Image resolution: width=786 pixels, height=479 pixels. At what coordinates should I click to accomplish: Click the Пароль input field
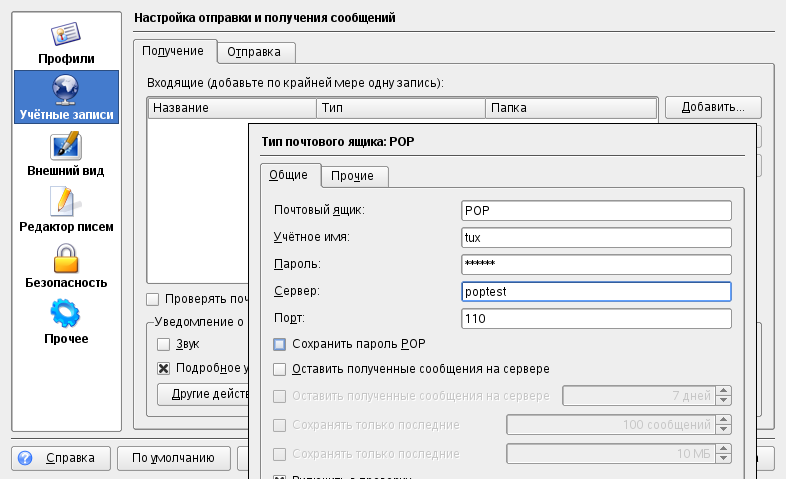tap(596, 264)
